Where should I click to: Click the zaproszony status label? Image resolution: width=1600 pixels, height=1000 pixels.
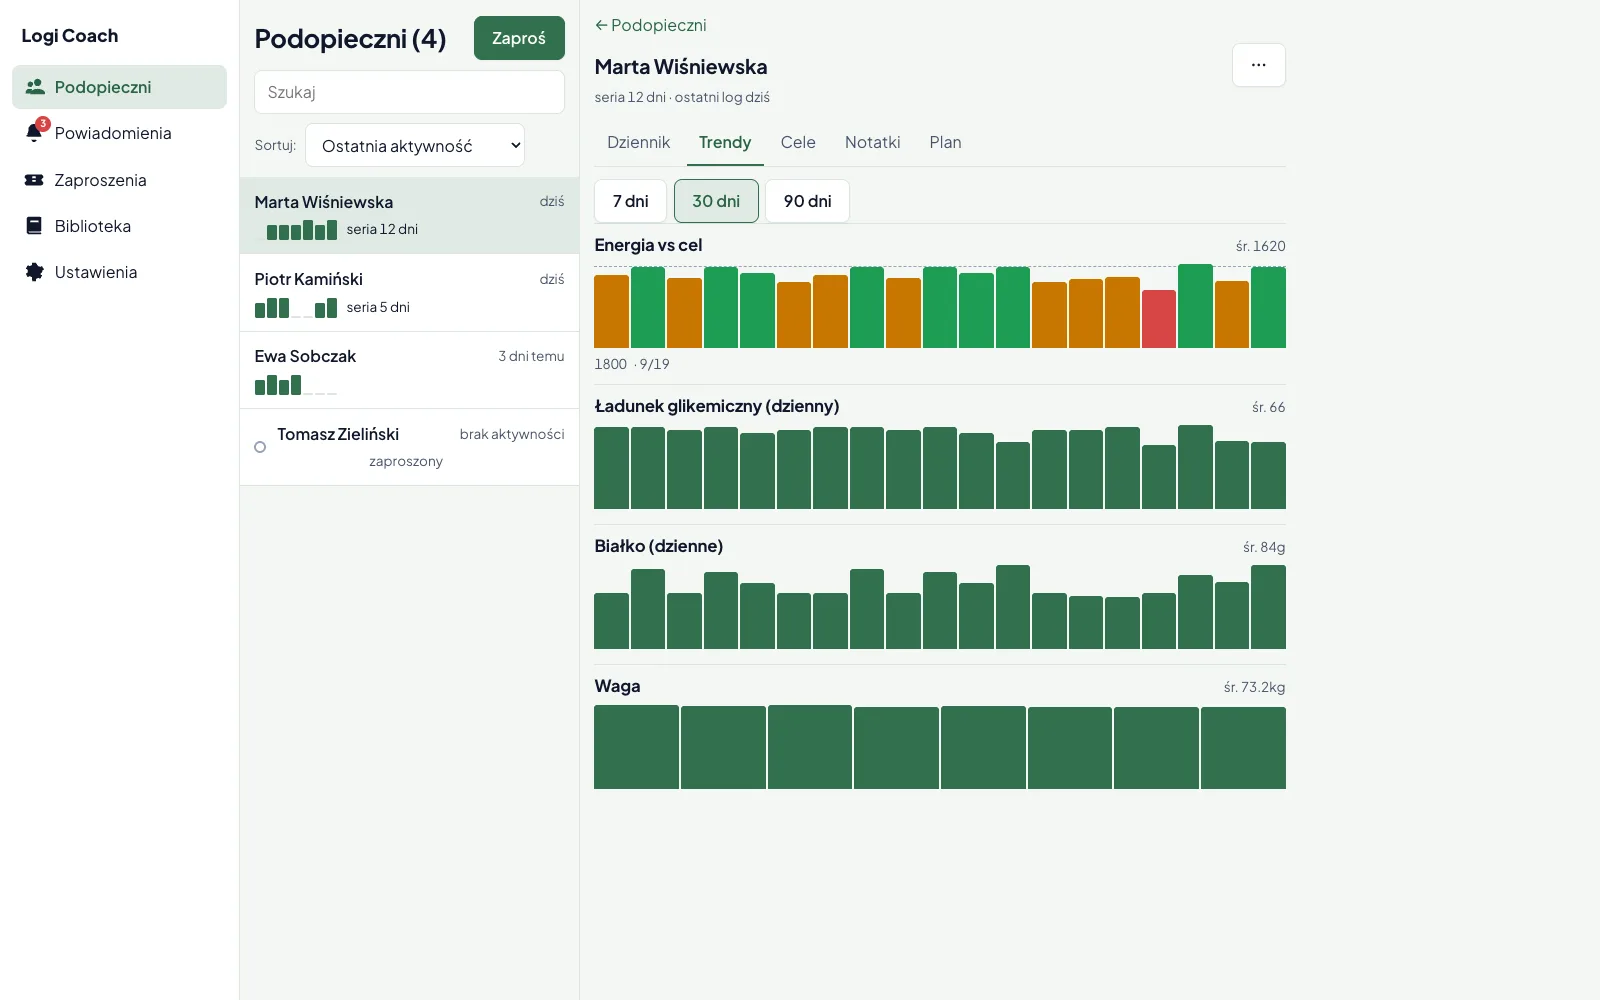pyautogui.click(x=406, y=461)
